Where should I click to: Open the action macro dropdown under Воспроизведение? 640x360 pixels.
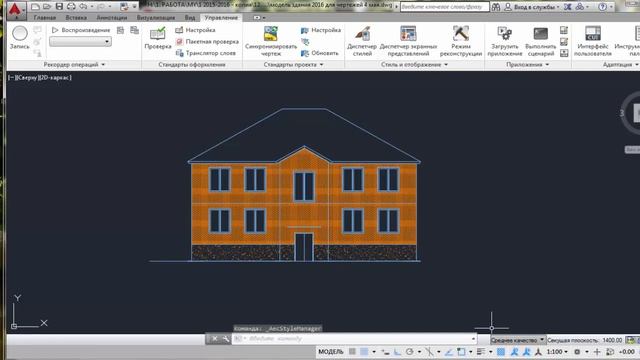[x=80, y=42]
